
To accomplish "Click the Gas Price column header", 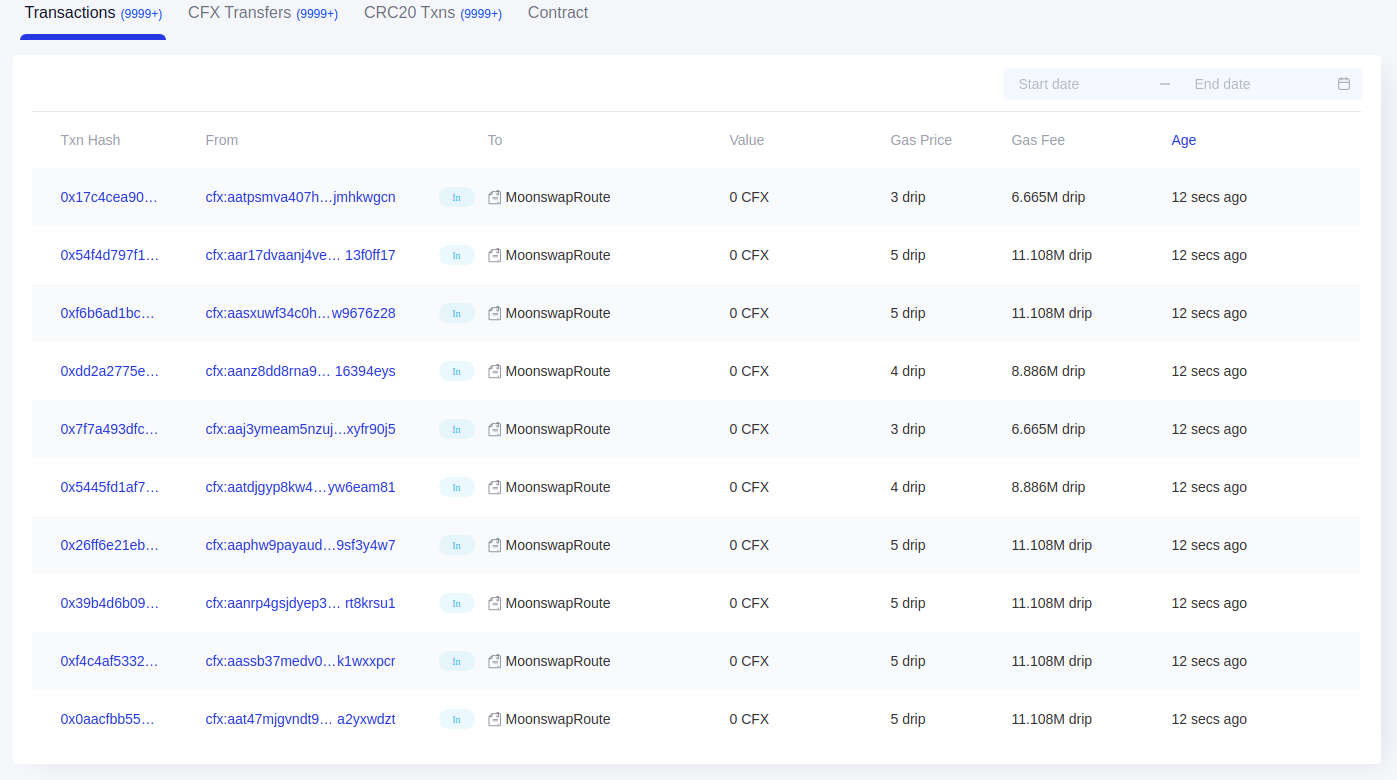I will click(921, 140).
